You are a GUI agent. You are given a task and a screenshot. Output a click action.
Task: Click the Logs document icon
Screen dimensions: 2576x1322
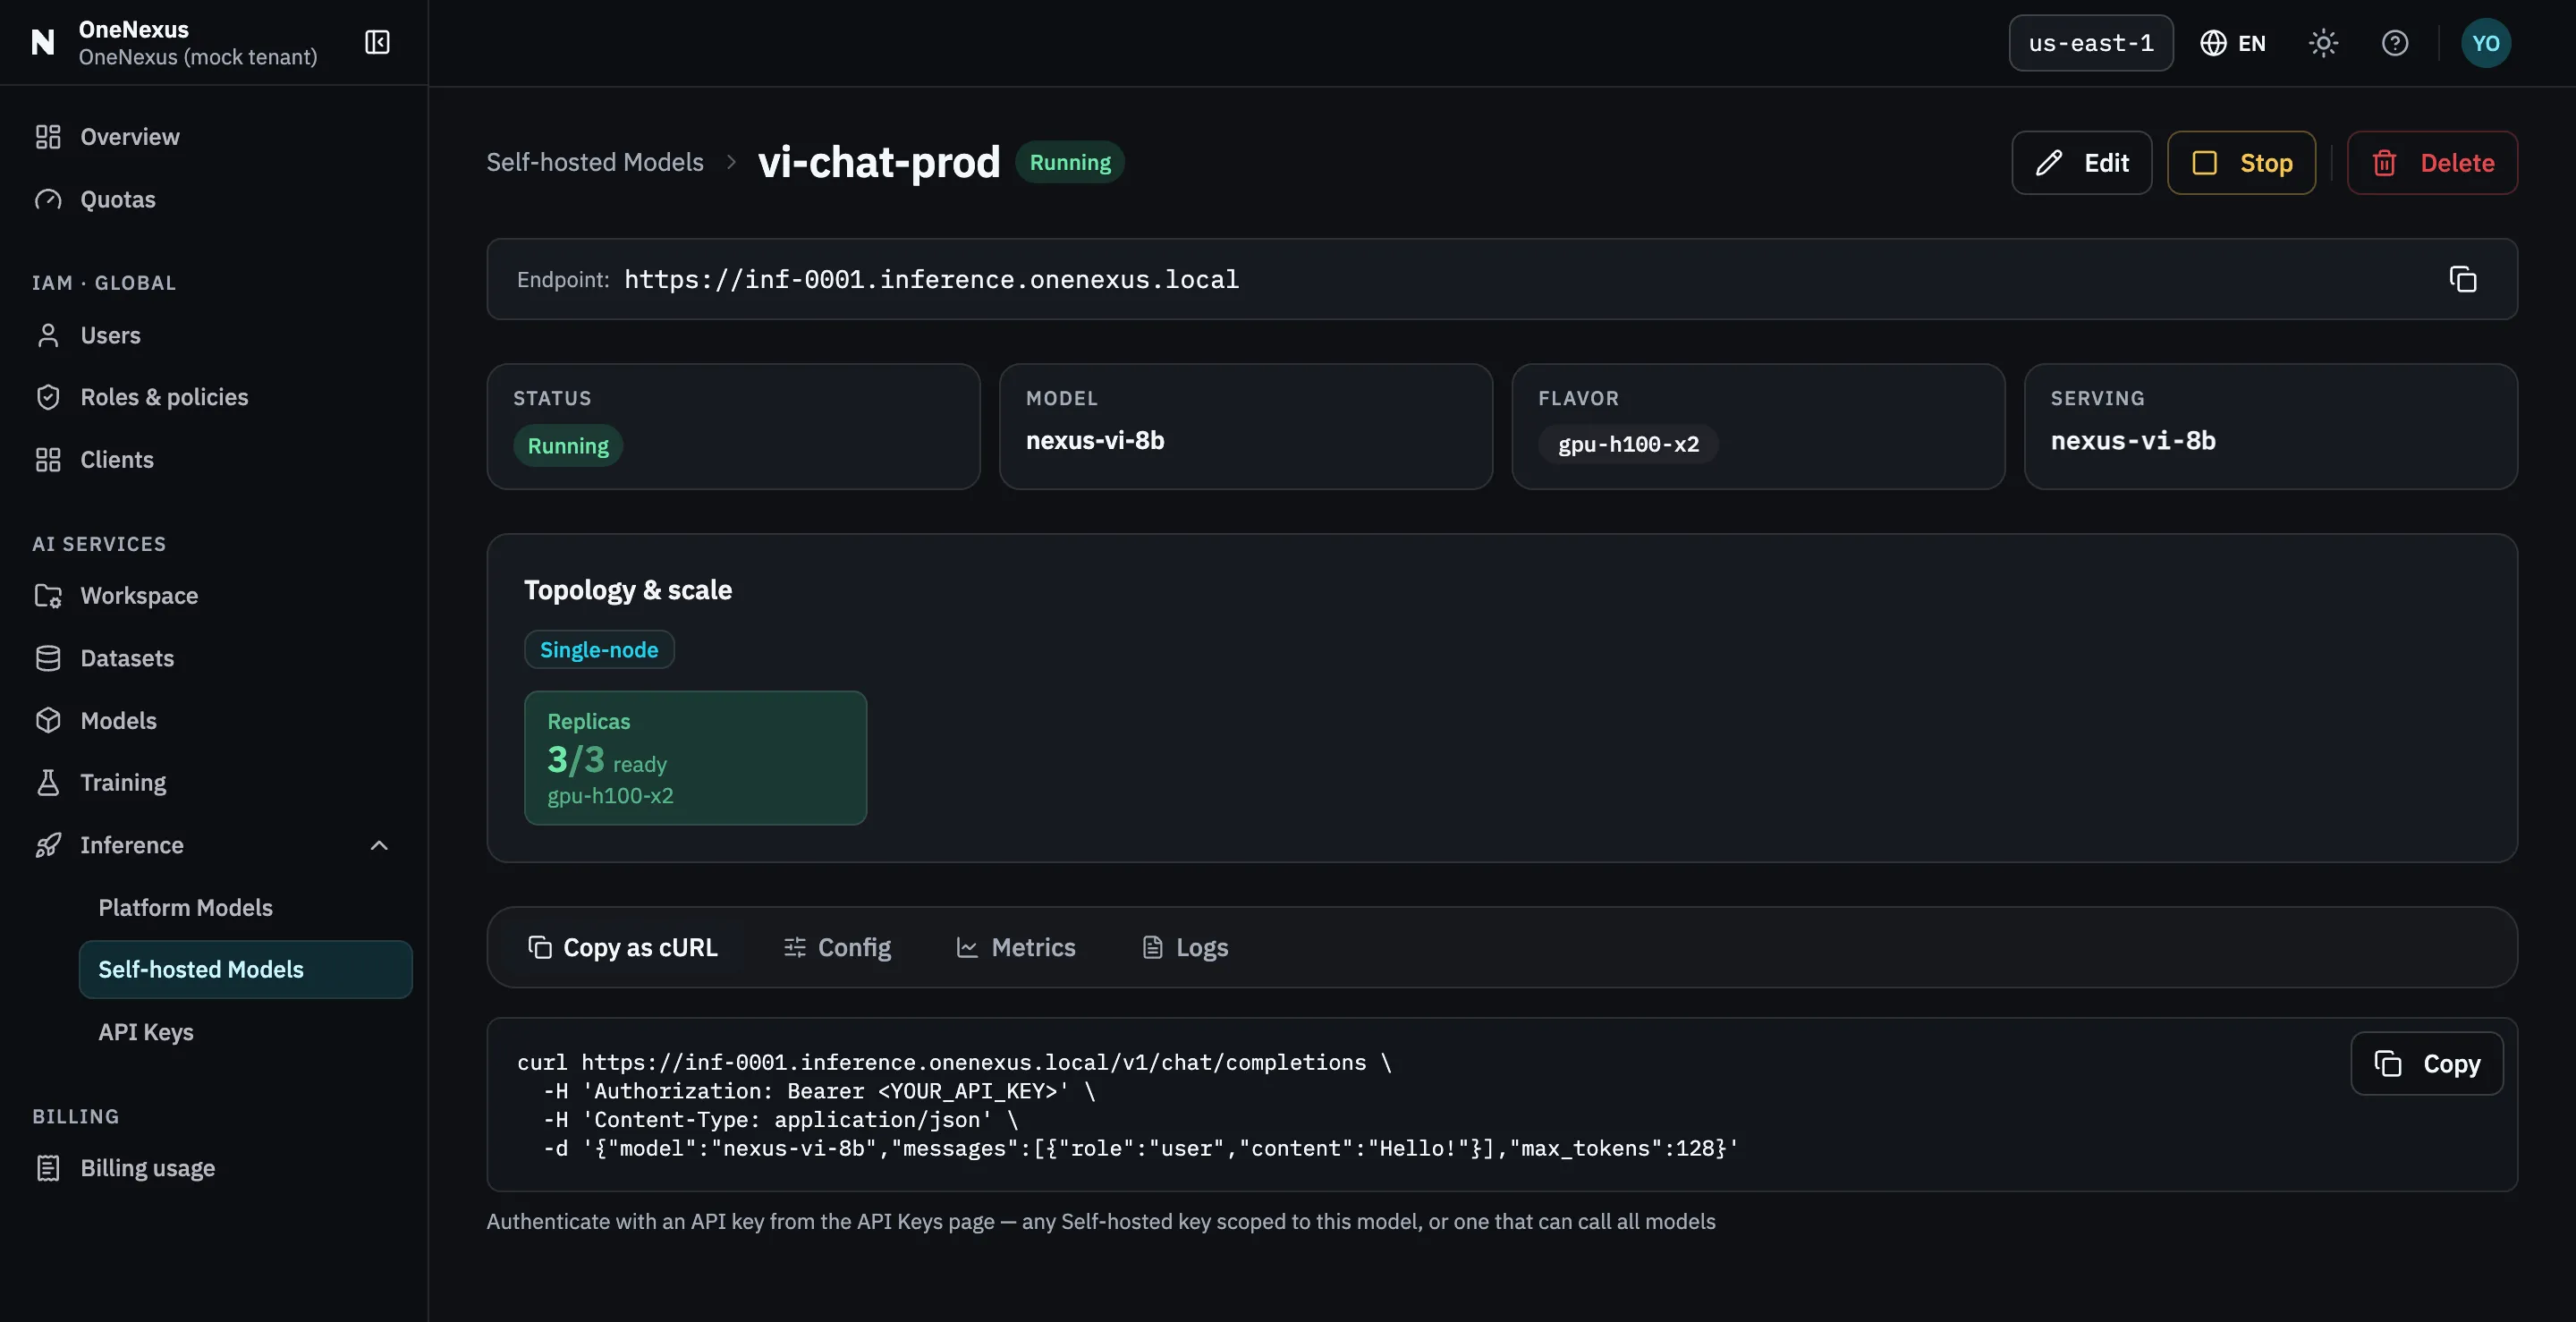(x=1153, y=947)
